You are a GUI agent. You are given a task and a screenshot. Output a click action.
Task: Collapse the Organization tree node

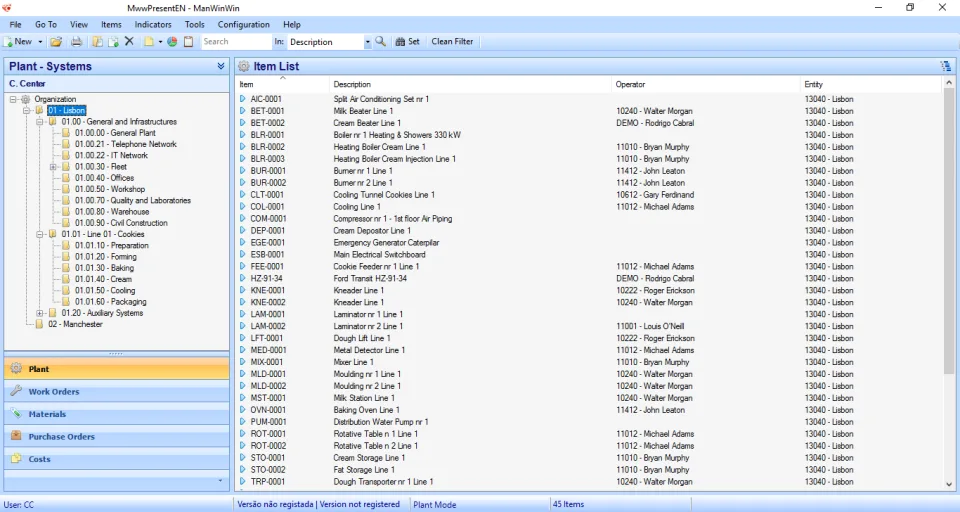pyautogui.click(x=13, y=99)
